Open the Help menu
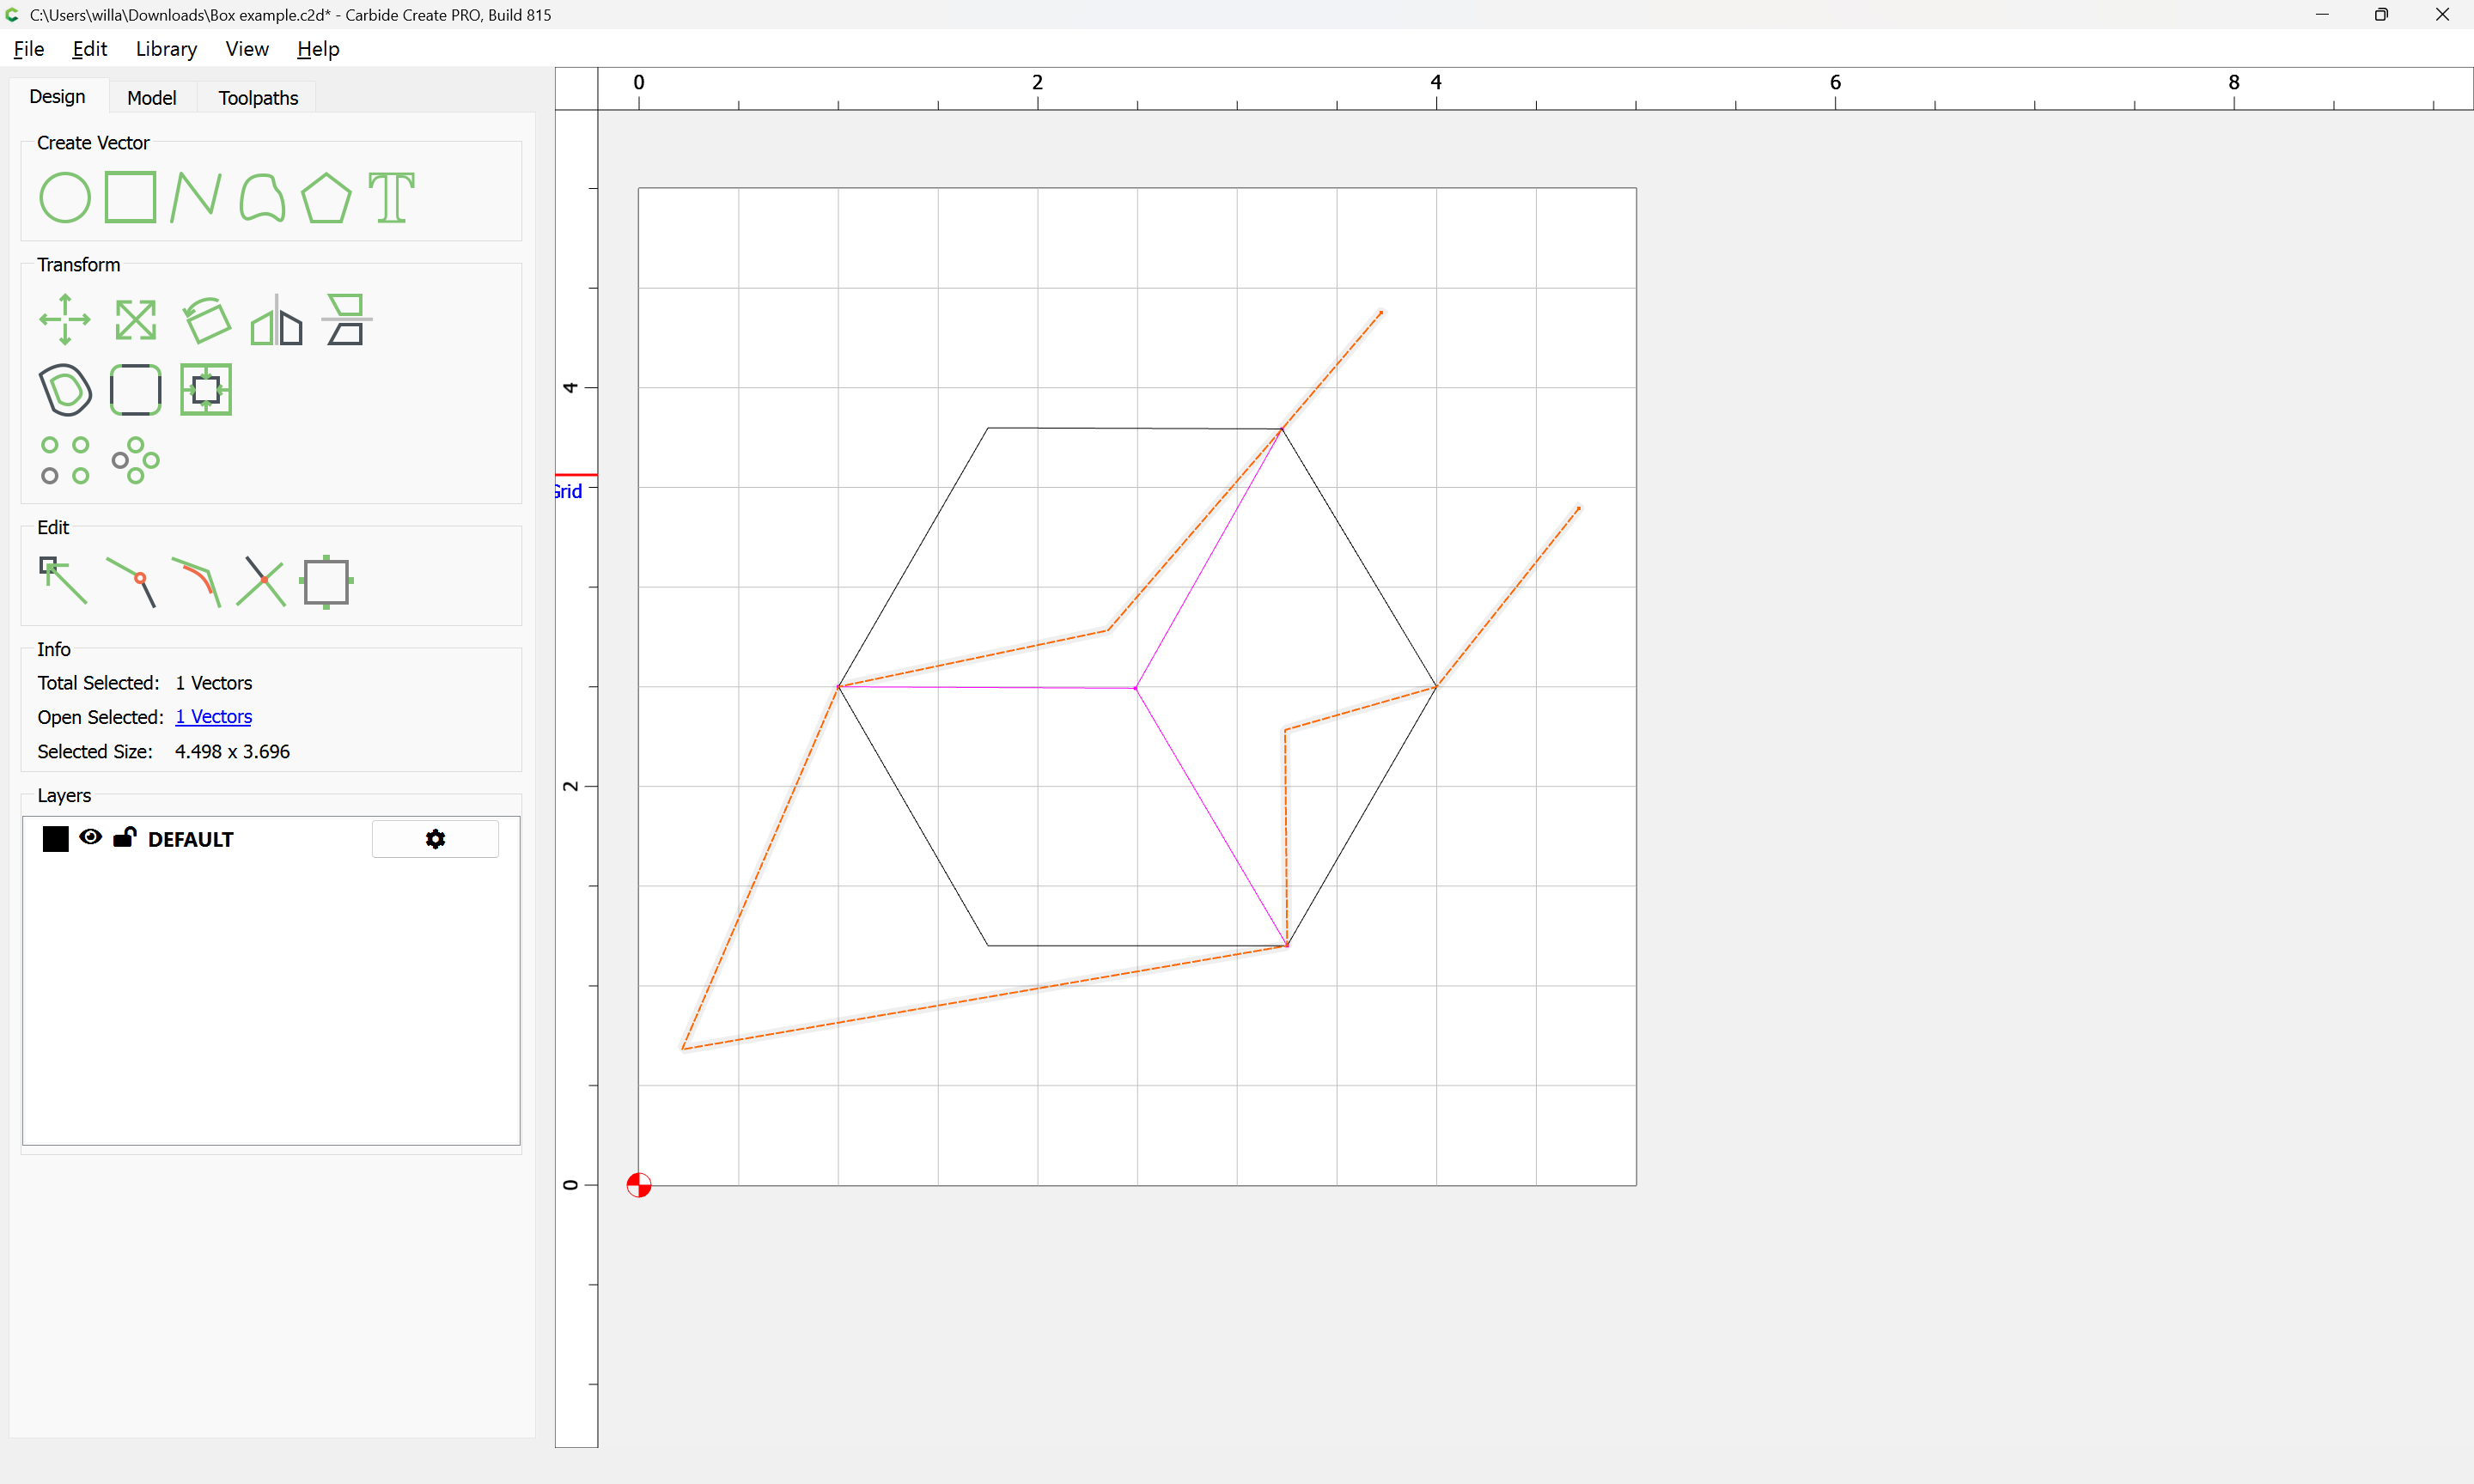The image size is (2474, 1484). coord(318,49)
